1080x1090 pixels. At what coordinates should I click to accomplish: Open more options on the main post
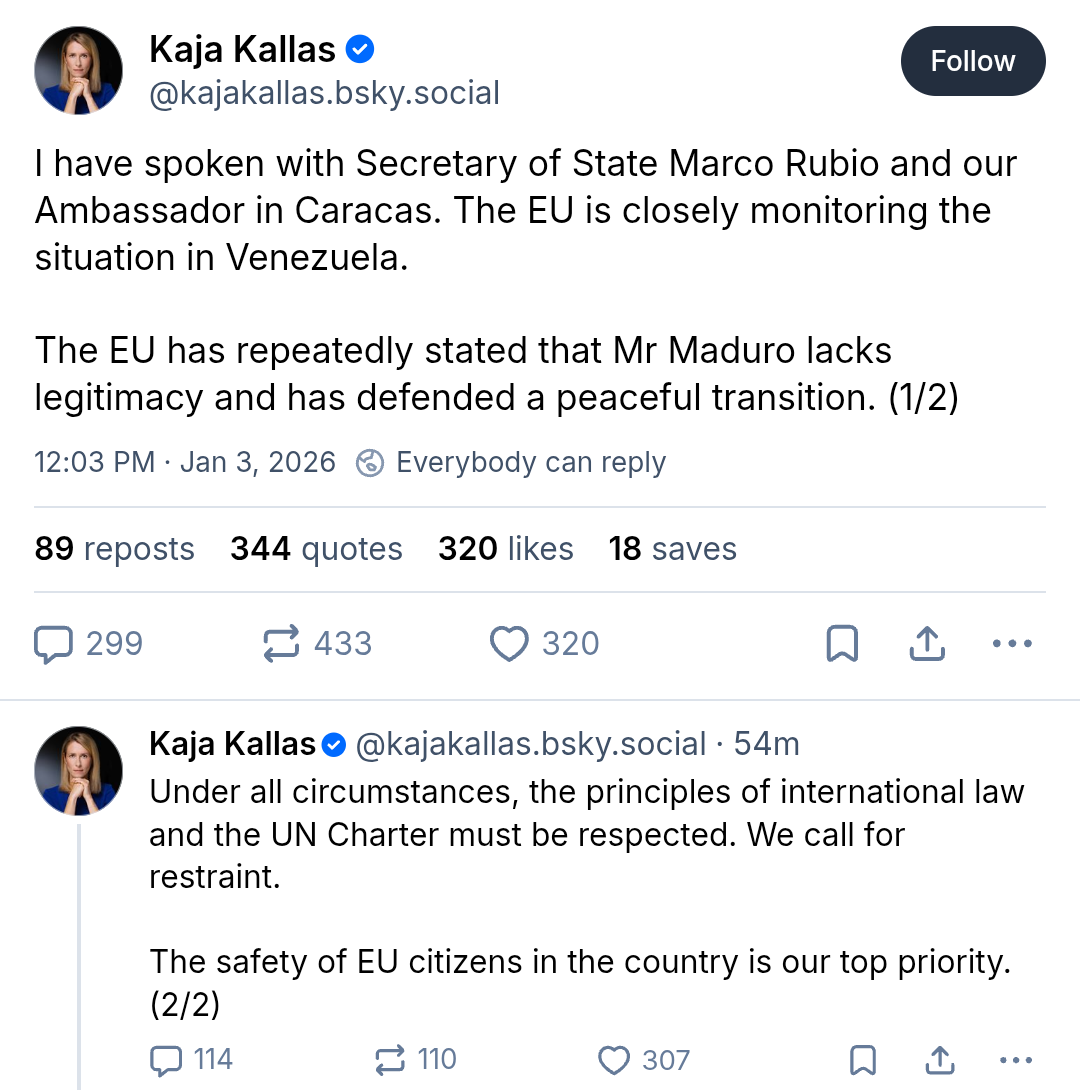point(1011,644)
